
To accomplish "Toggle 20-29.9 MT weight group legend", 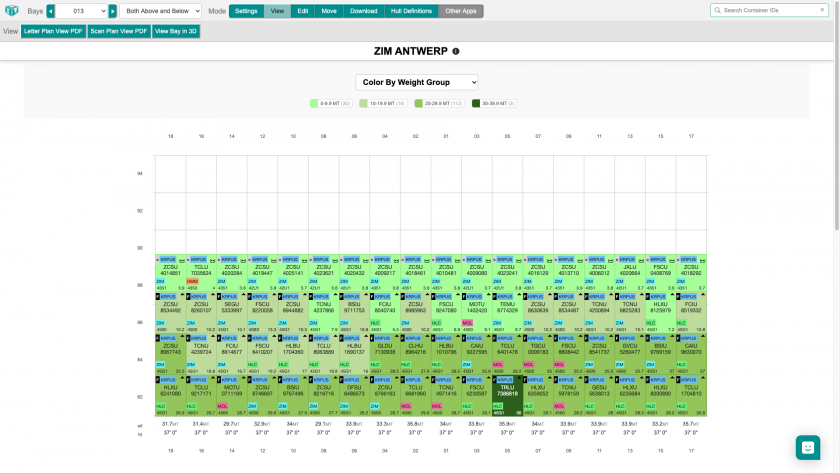I will pos(439,103).
